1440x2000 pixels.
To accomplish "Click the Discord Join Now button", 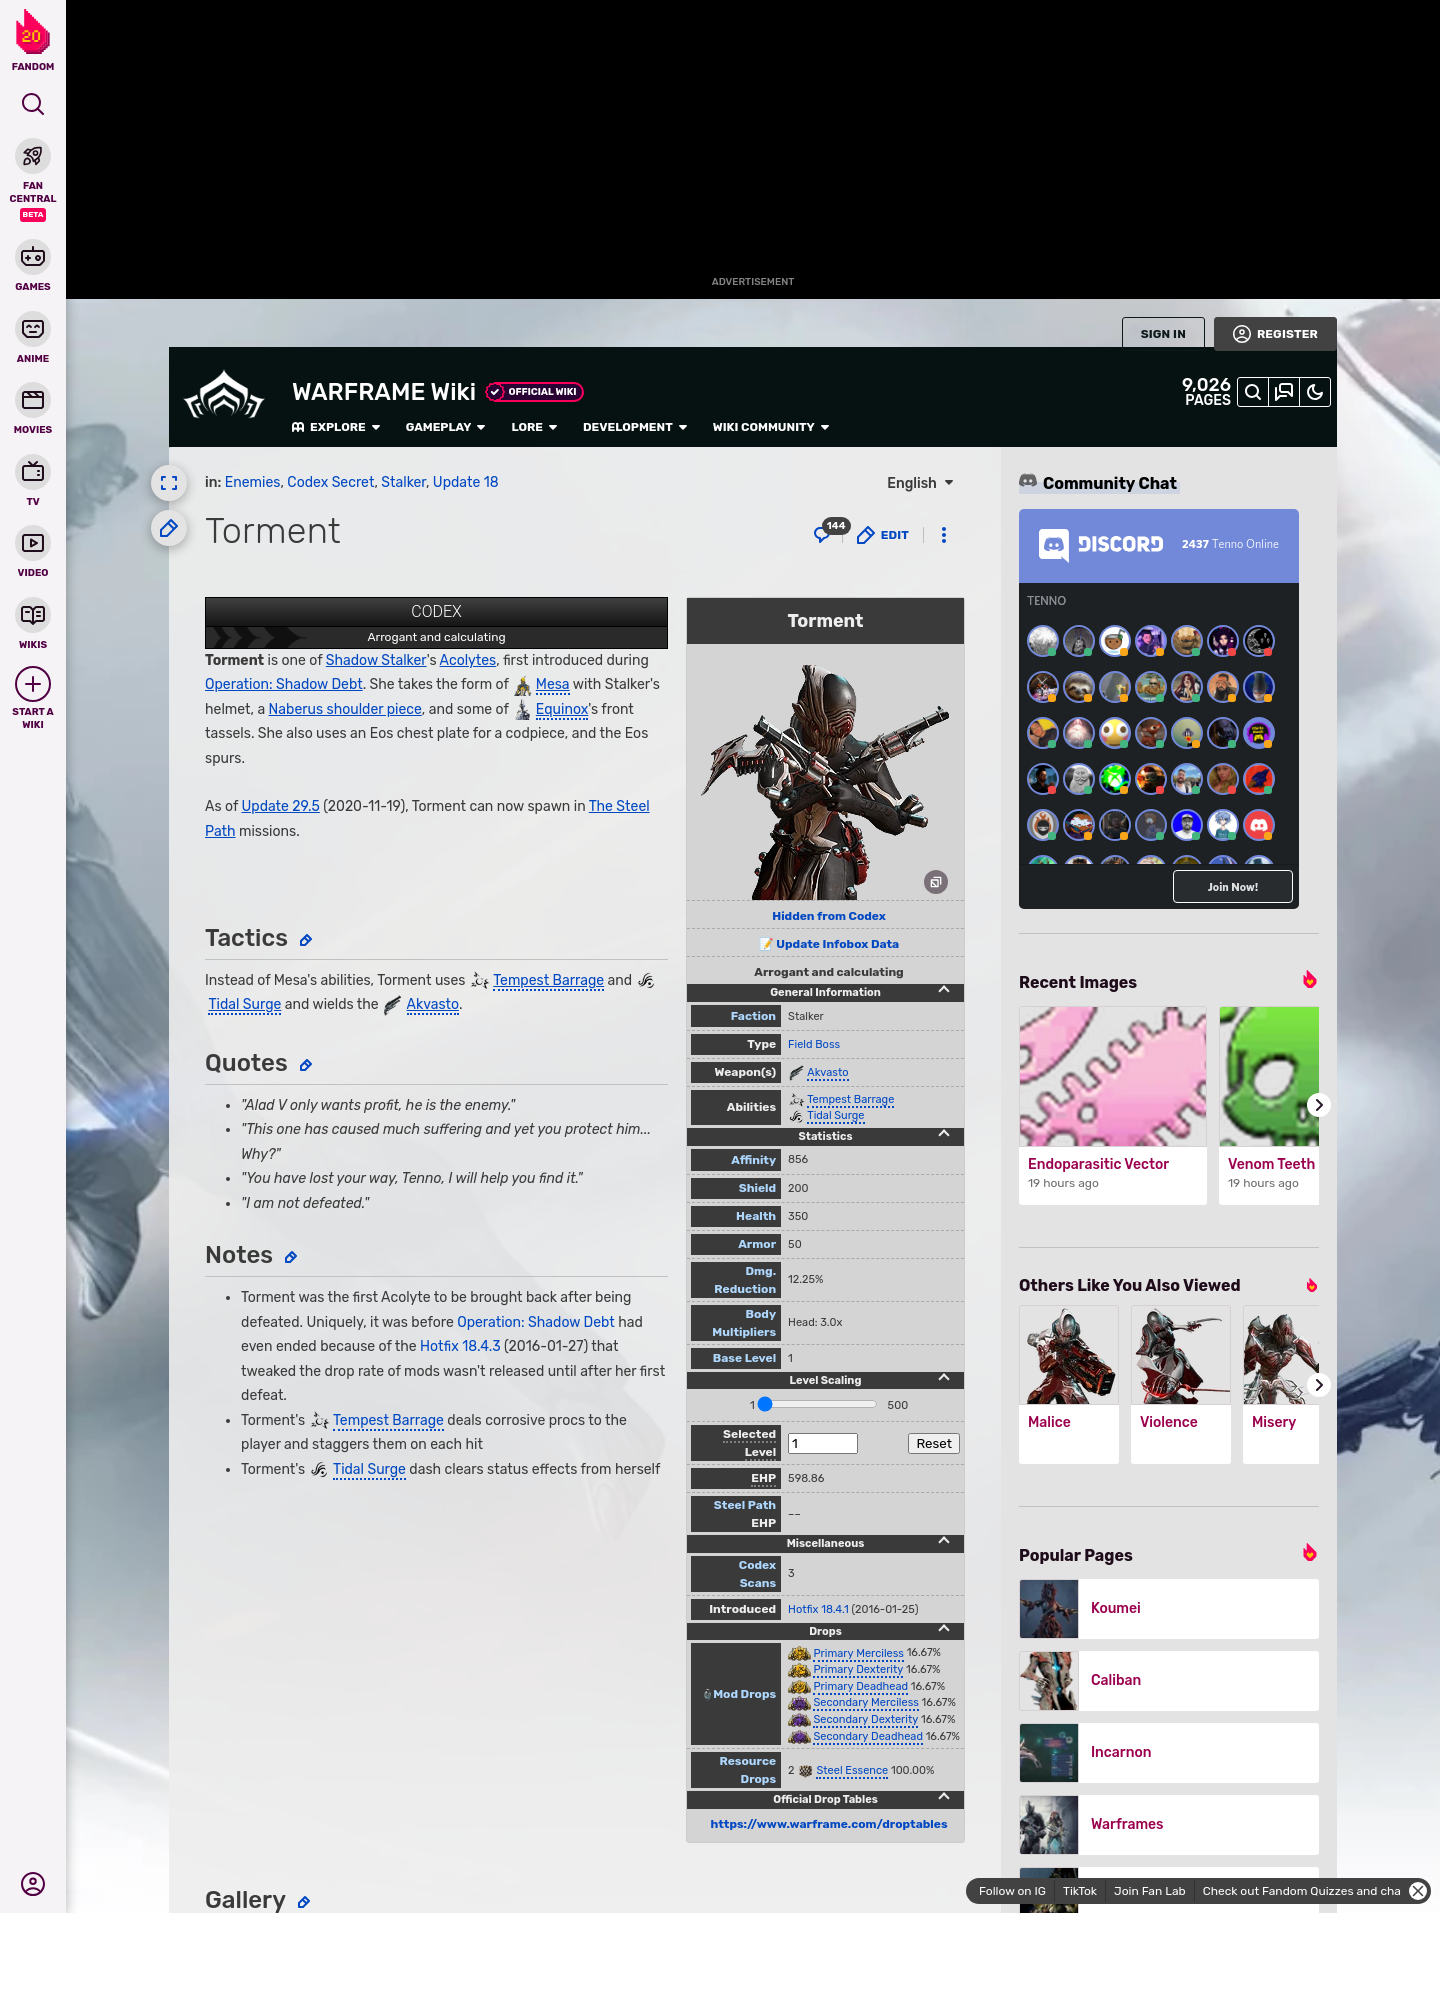I will pos(1232,887).
